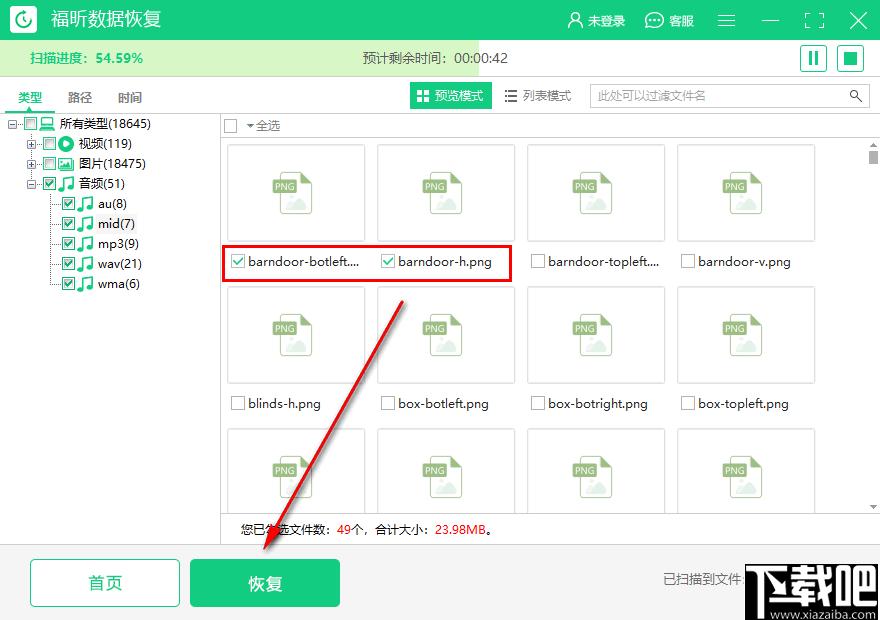This screenshot has height=620, width=880.
Task: Stop the scan with the stop icon
Action: coord(850,58)
